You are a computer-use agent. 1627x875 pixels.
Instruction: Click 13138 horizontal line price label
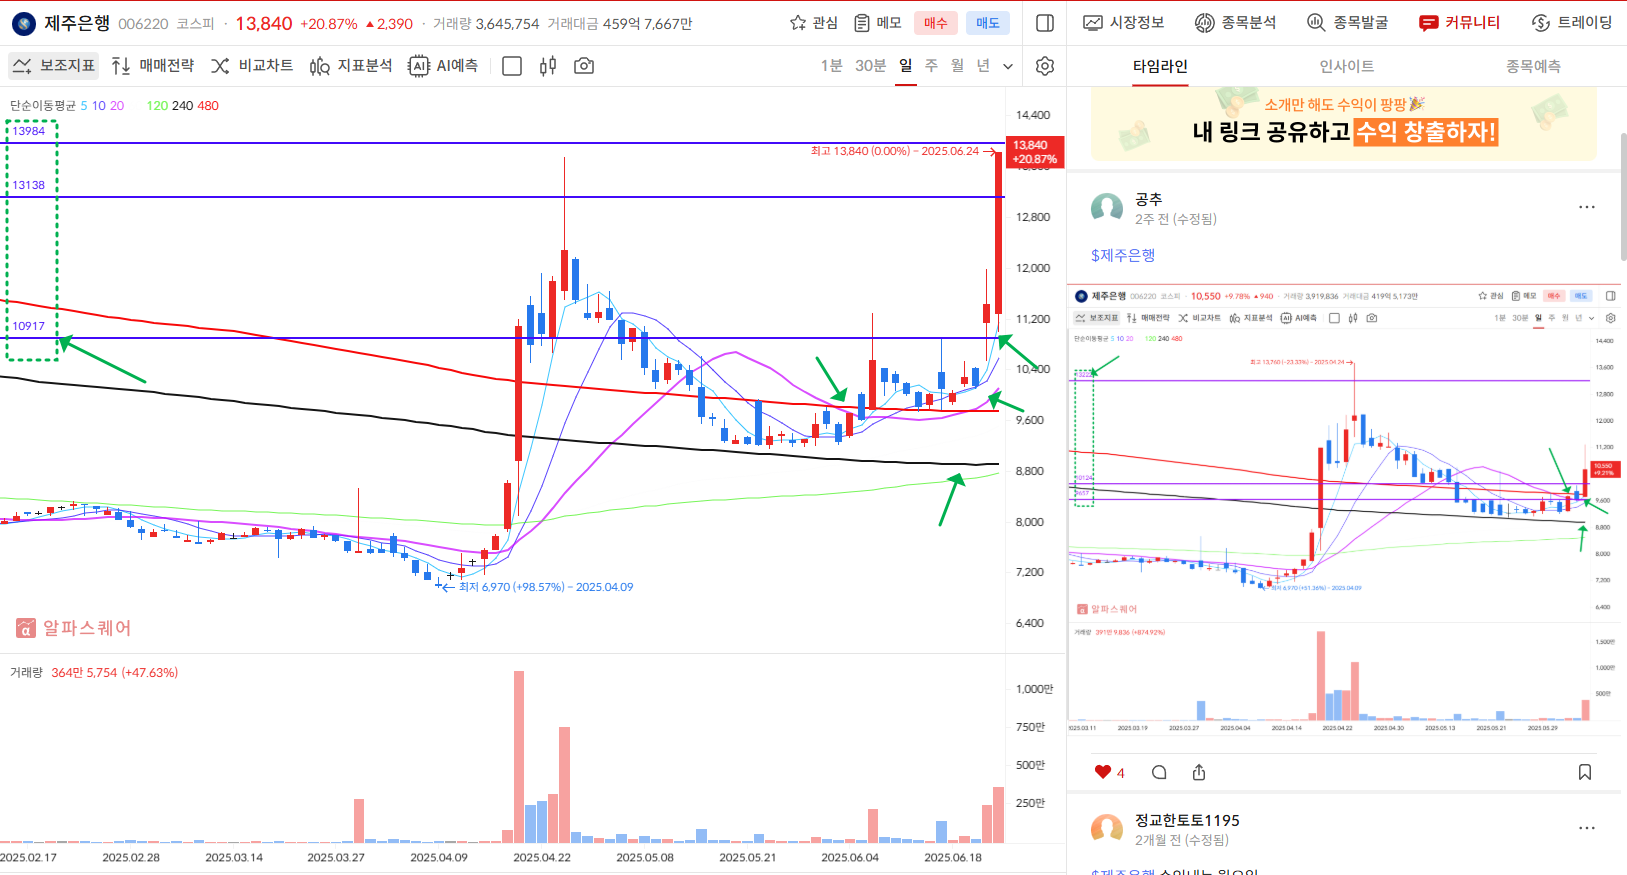pos(28,185)
